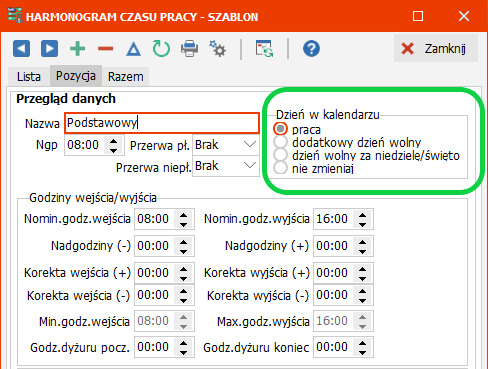Decrease Nomin.godz.wyjścia with down arrow

(x=363, y=224)
